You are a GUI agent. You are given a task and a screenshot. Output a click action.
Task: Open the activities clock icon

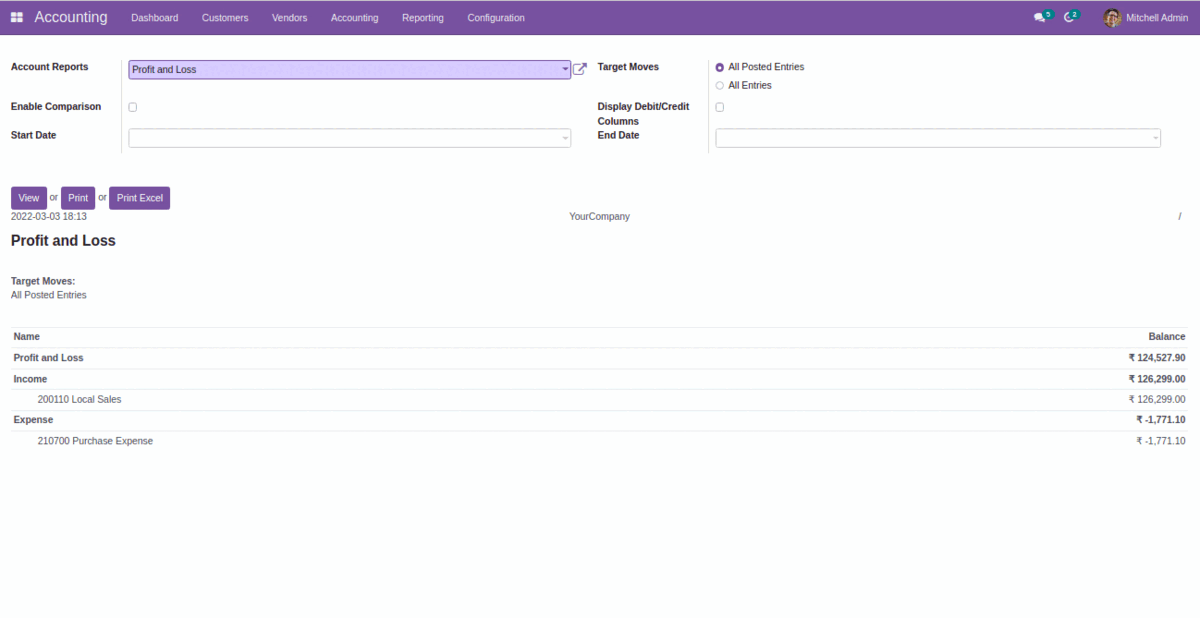1069,17
